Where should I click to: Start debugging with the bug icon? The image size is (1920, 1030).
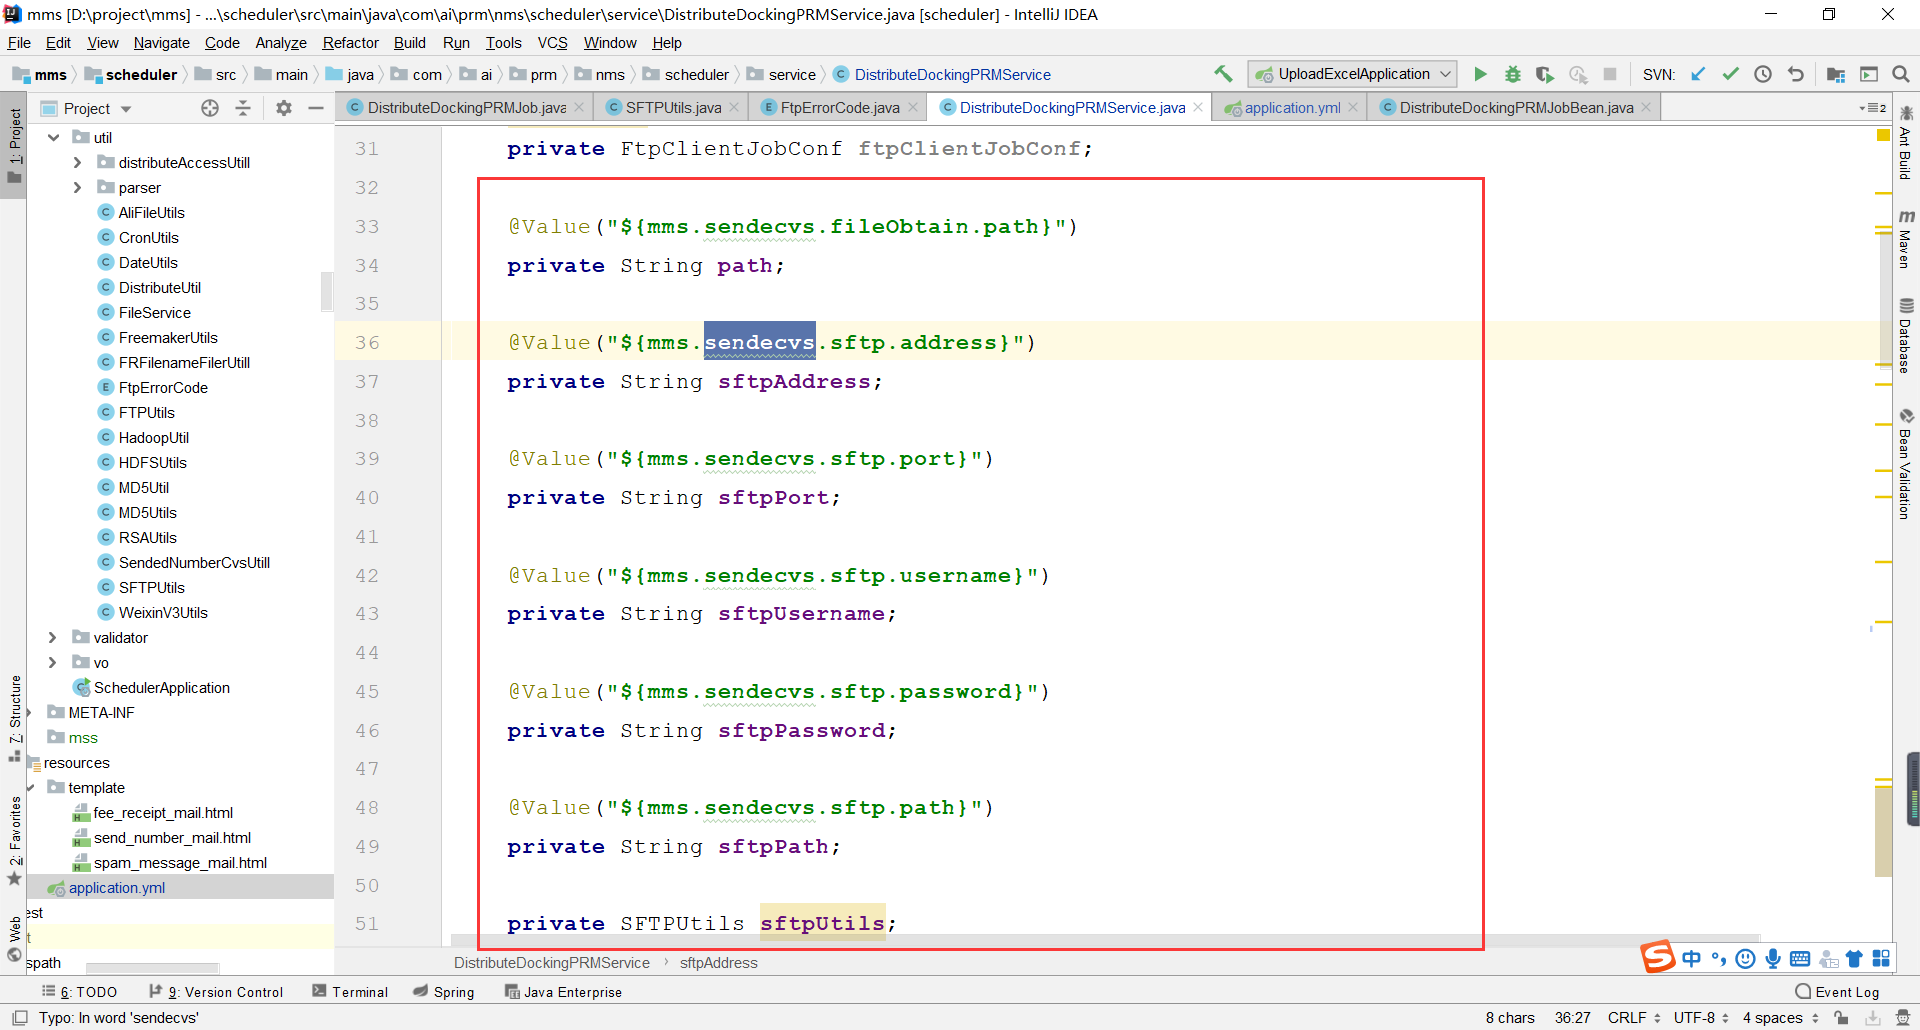pyautogui.click(x=1513, y=74)
